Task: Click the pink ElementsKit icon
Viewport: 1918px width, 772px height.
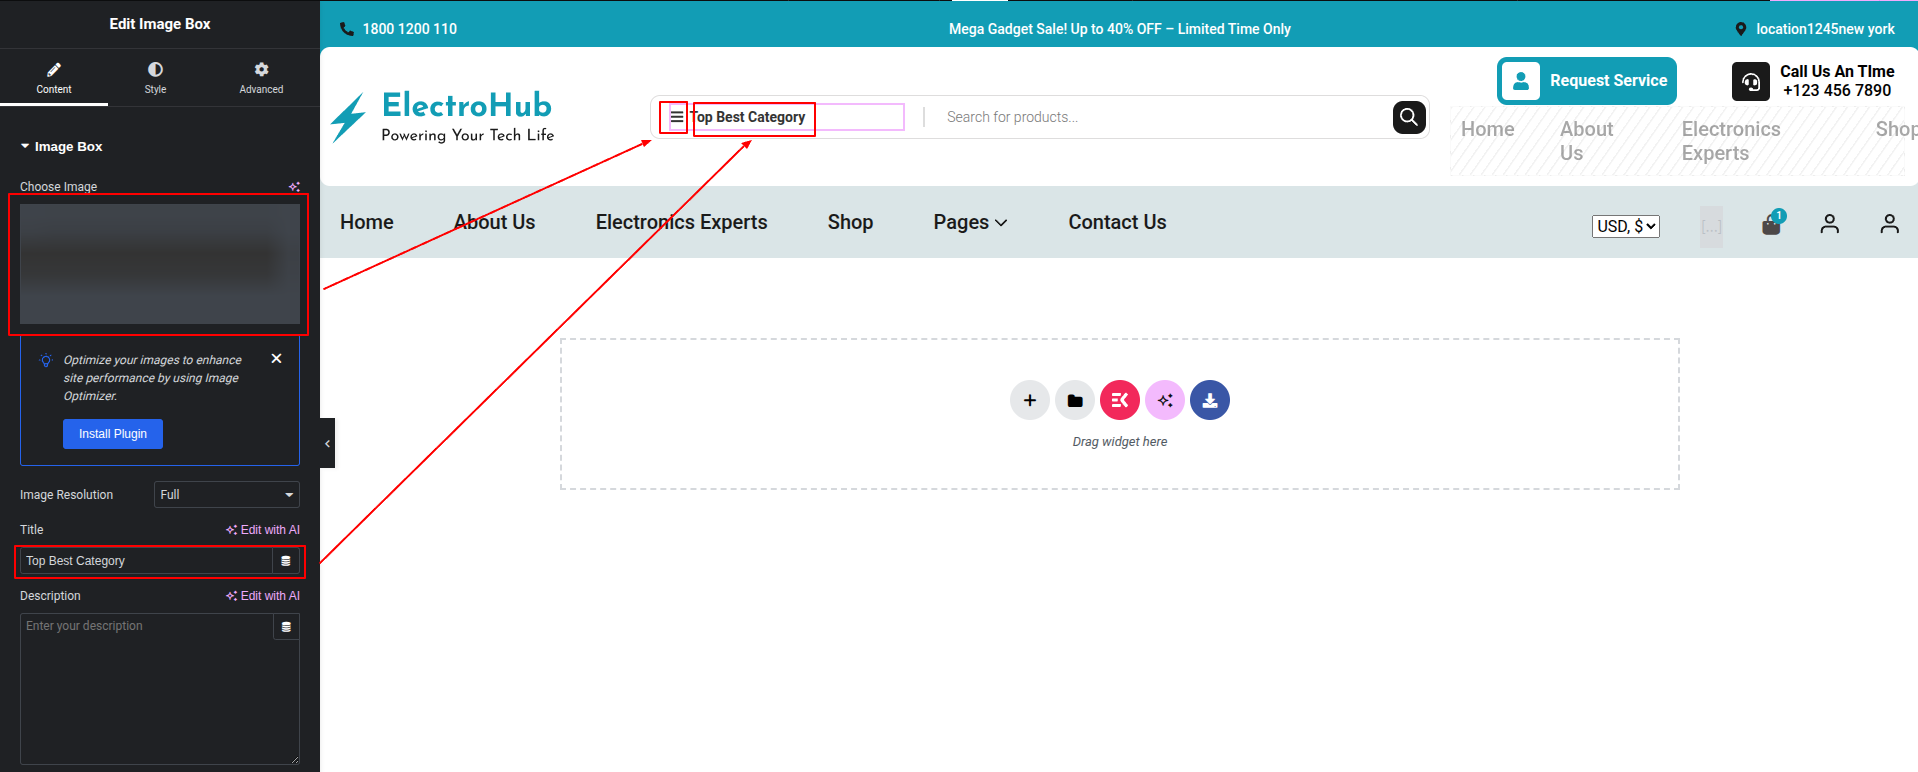Action: point(1119,400)
